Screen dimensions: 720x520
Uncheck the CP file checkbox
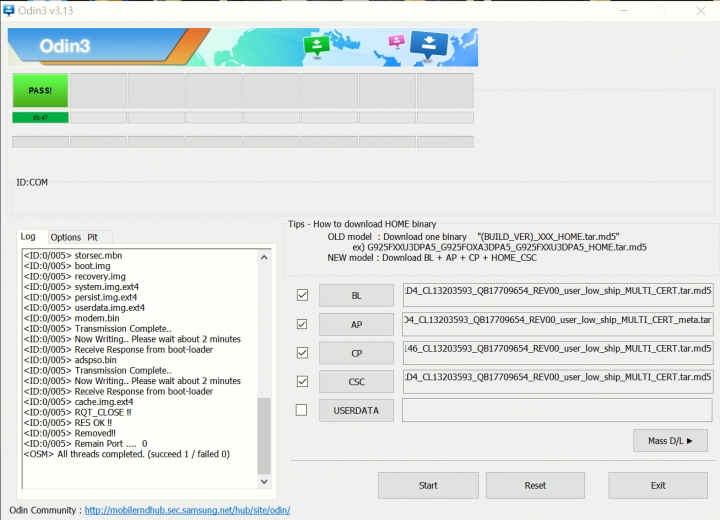pyautogui.click(x=302, y=353)
